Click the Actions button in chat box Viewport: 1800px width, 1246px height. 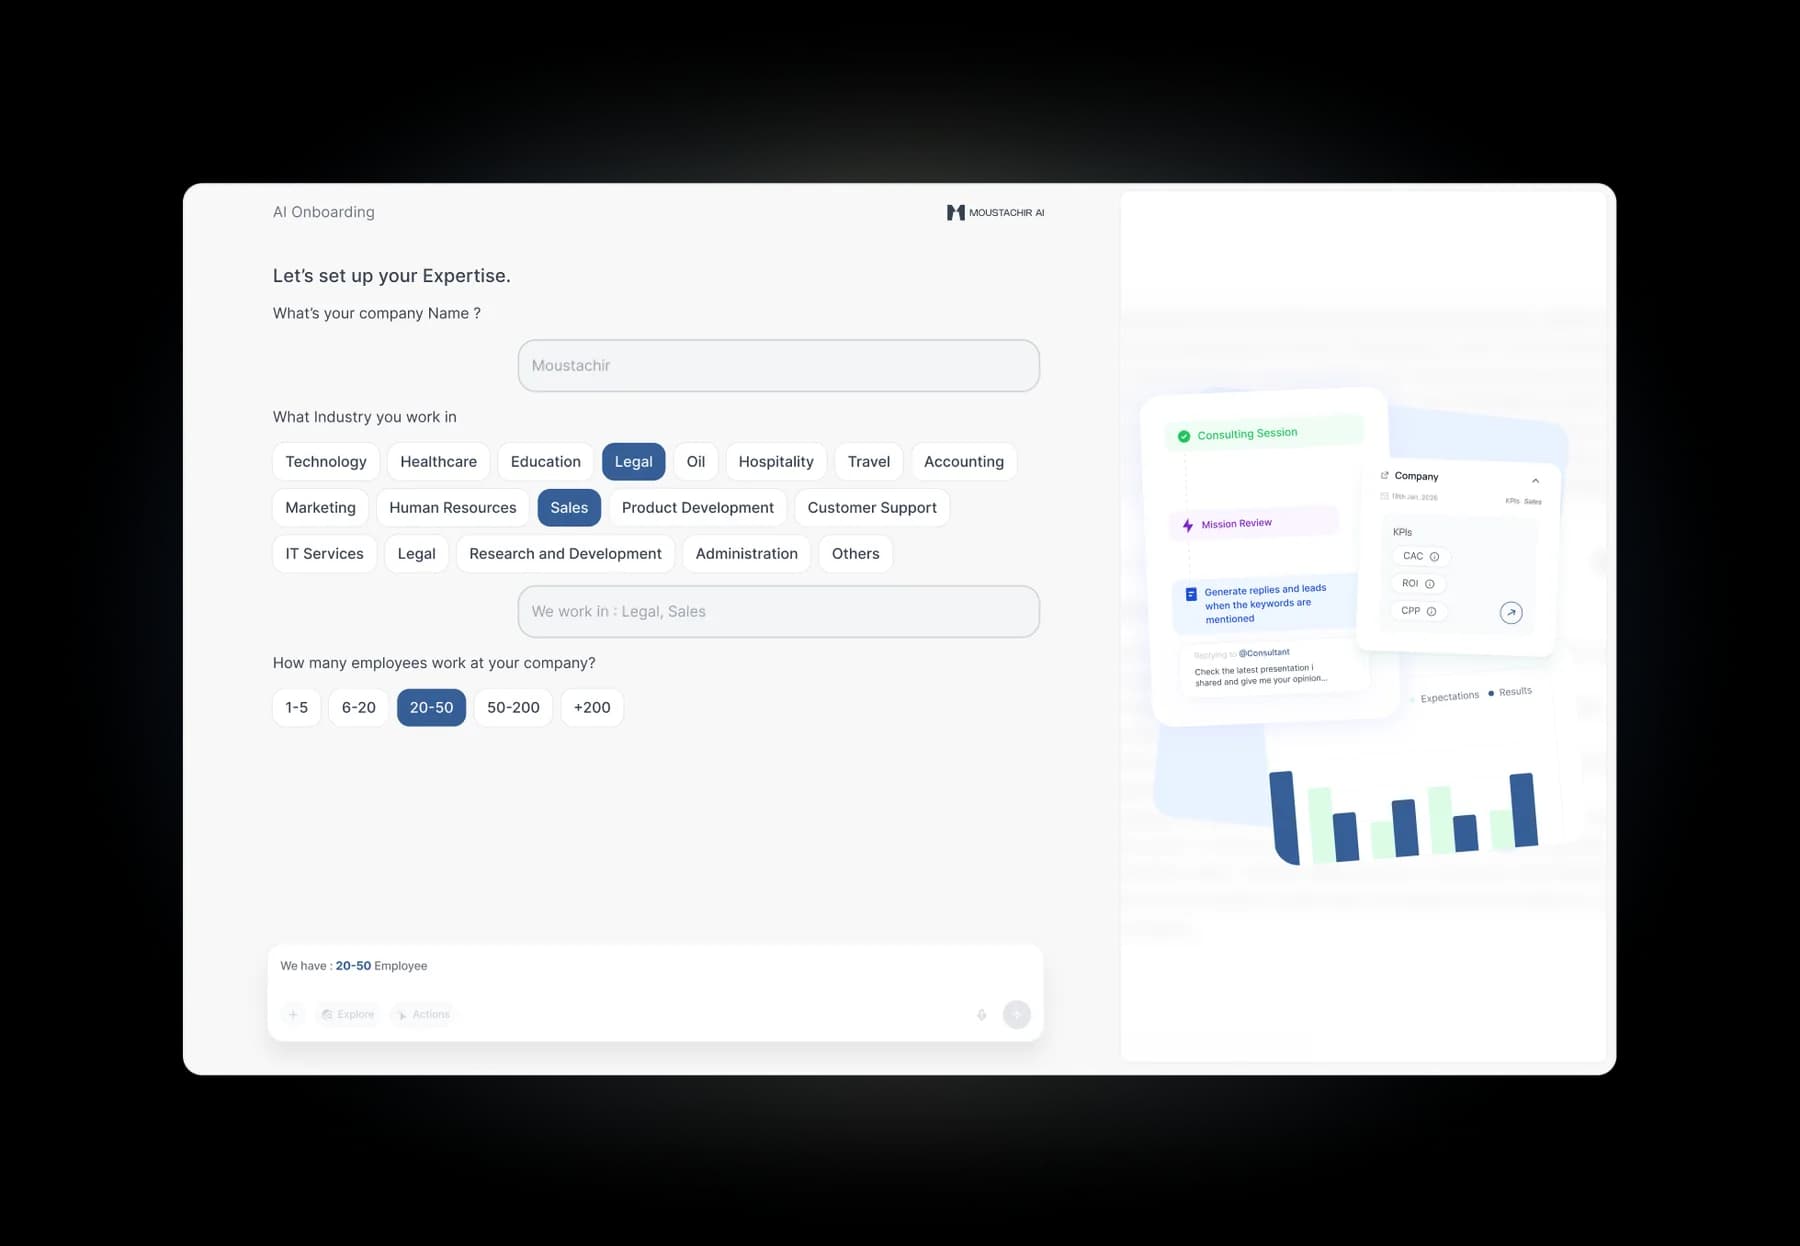pos(424,1014)
